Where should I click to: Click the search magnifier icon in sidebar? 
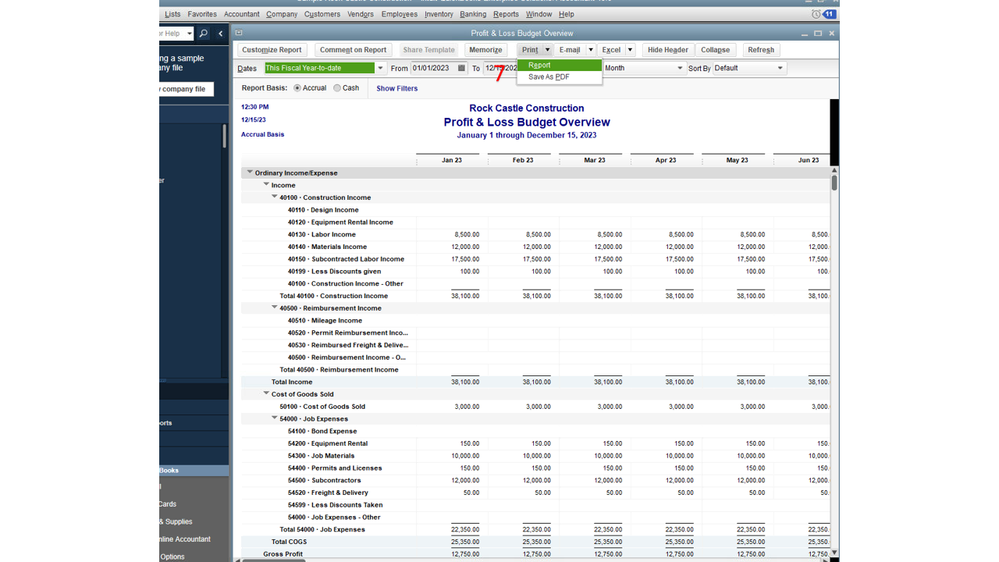pyautogui.click(x=203, y=33)
